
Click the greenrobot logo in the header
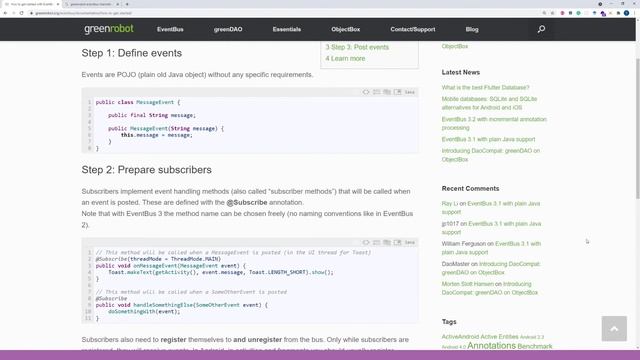click(109, 29)
